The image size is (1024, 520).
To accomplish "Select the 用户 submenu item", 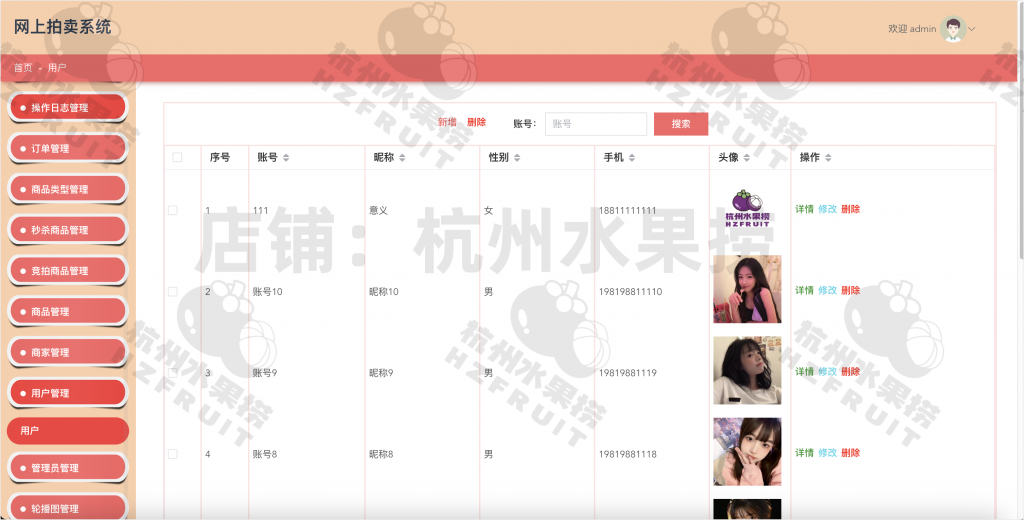I will tap(68, 431).
